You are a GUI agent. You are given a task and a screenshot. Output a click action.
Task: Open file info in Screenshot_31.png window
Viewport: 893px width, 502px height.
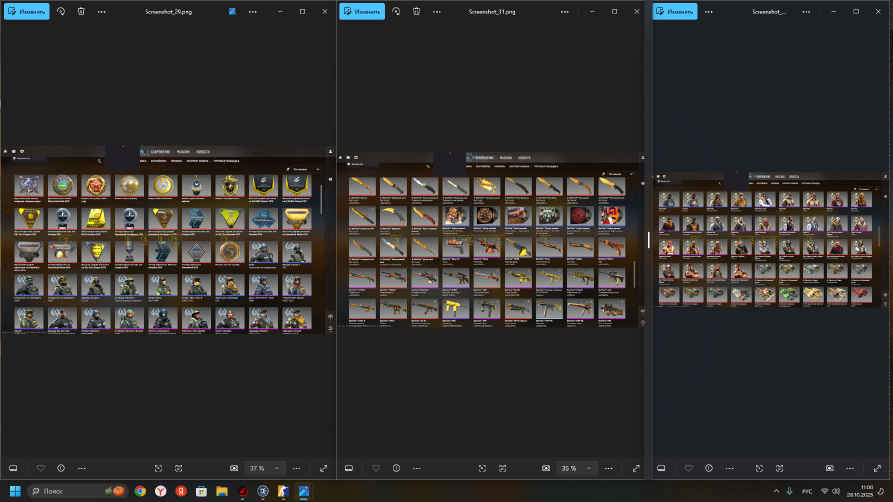click(x=396, y=468)
